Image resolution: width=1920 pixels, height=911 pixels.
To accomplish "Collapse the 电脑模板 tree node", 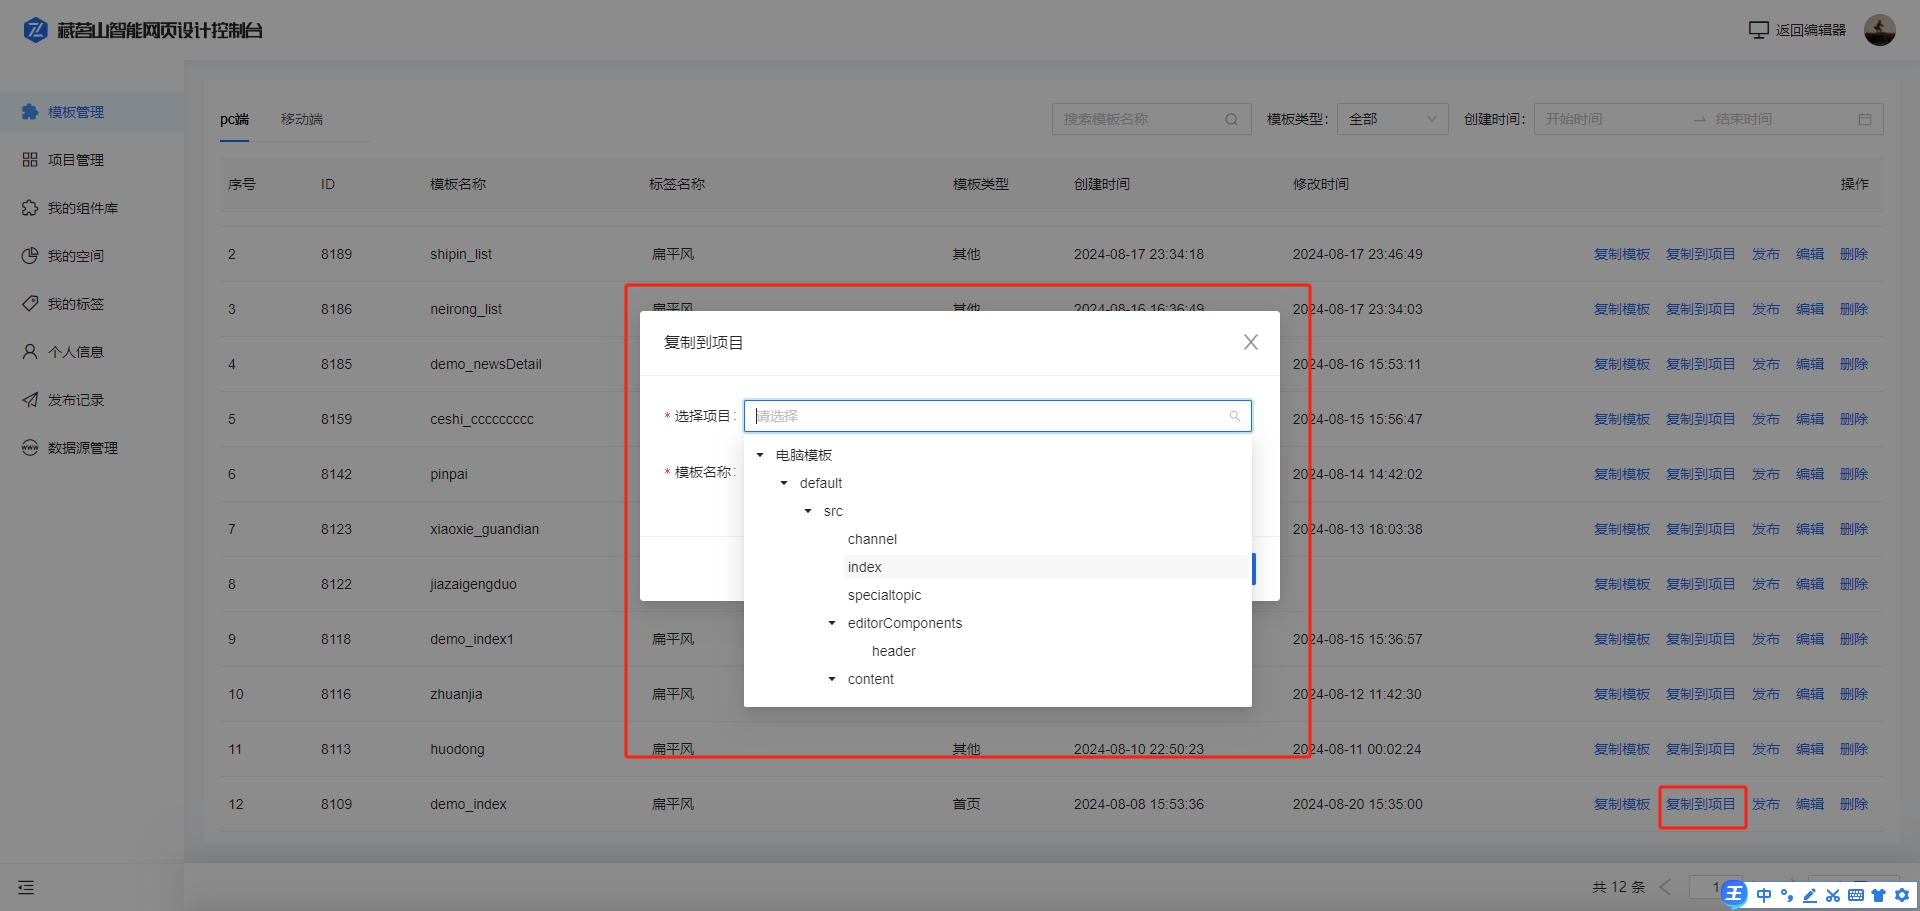I will pyautogui.click(x=760, y=455).
